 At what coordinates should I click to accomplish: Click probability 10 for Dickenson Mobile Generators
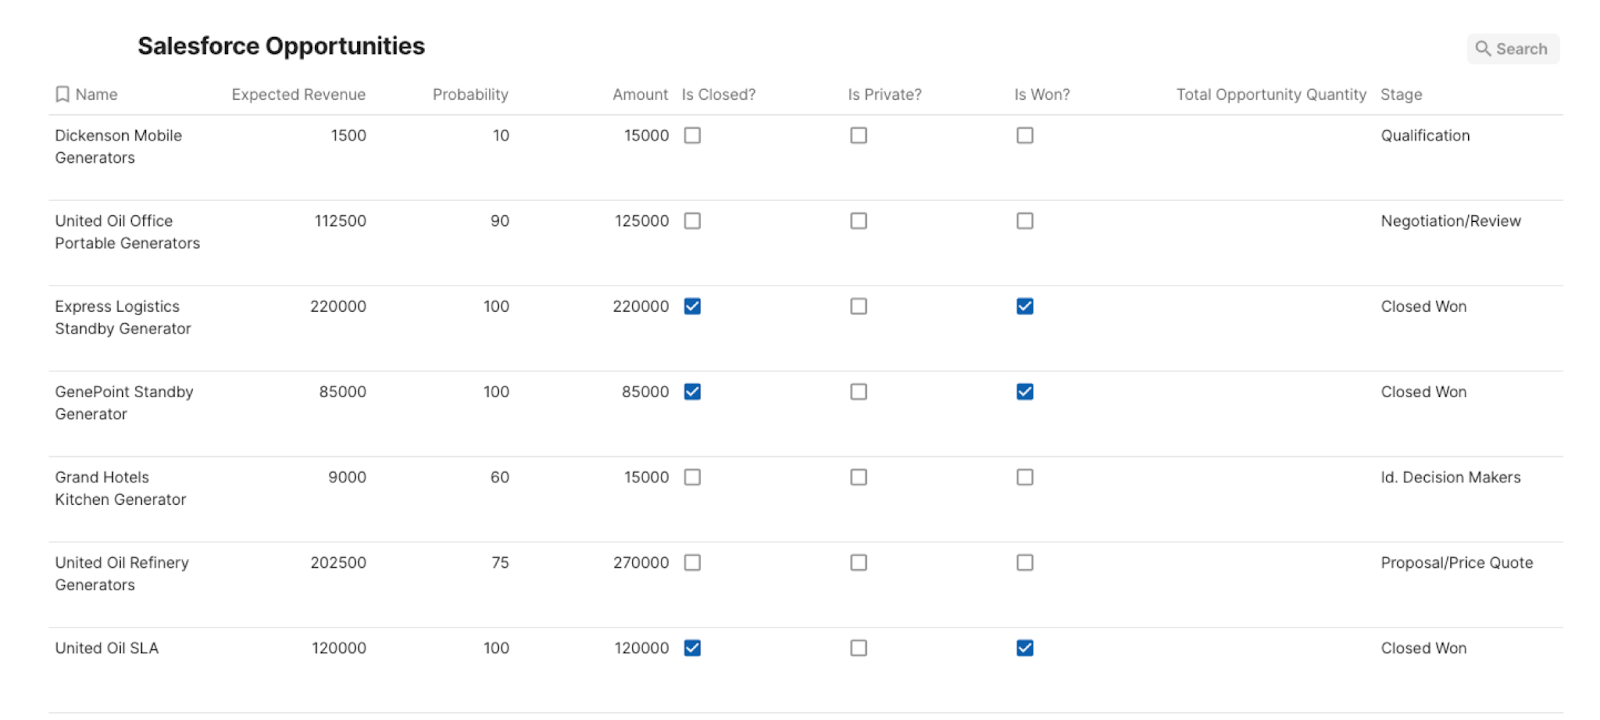tap(501, 135)
